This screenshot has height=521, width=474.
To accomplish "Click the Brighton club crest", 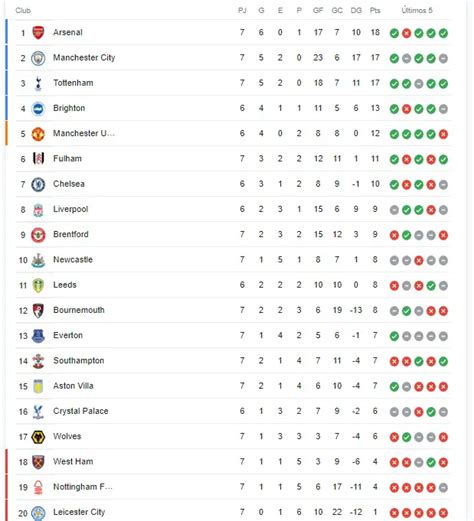I will [38, 109].
